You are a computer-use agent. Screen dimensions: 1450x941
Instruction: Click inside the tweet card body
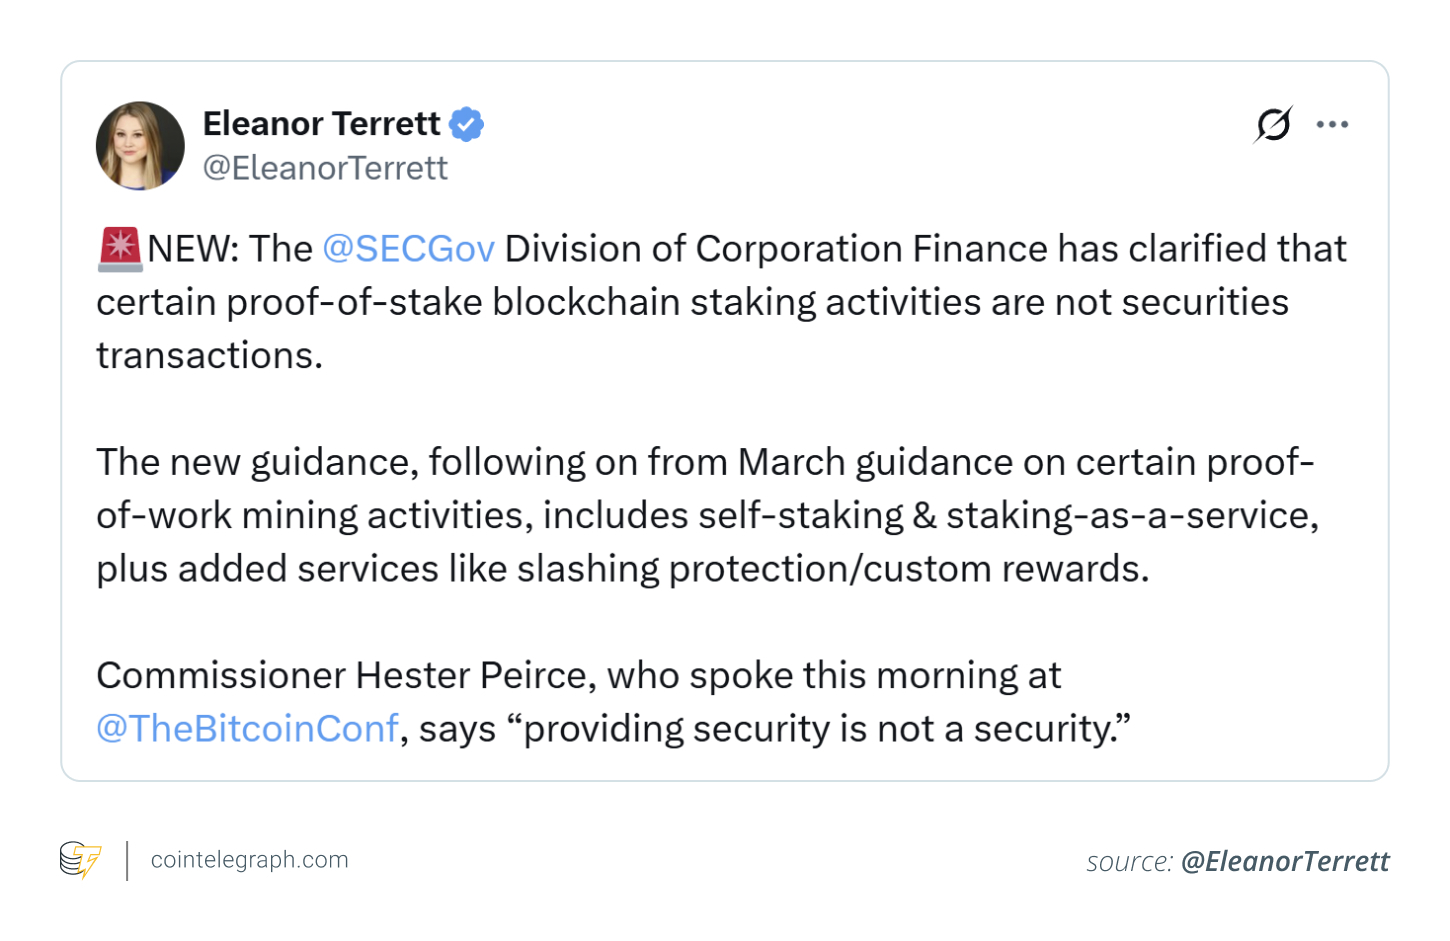[x=725, y=420]
